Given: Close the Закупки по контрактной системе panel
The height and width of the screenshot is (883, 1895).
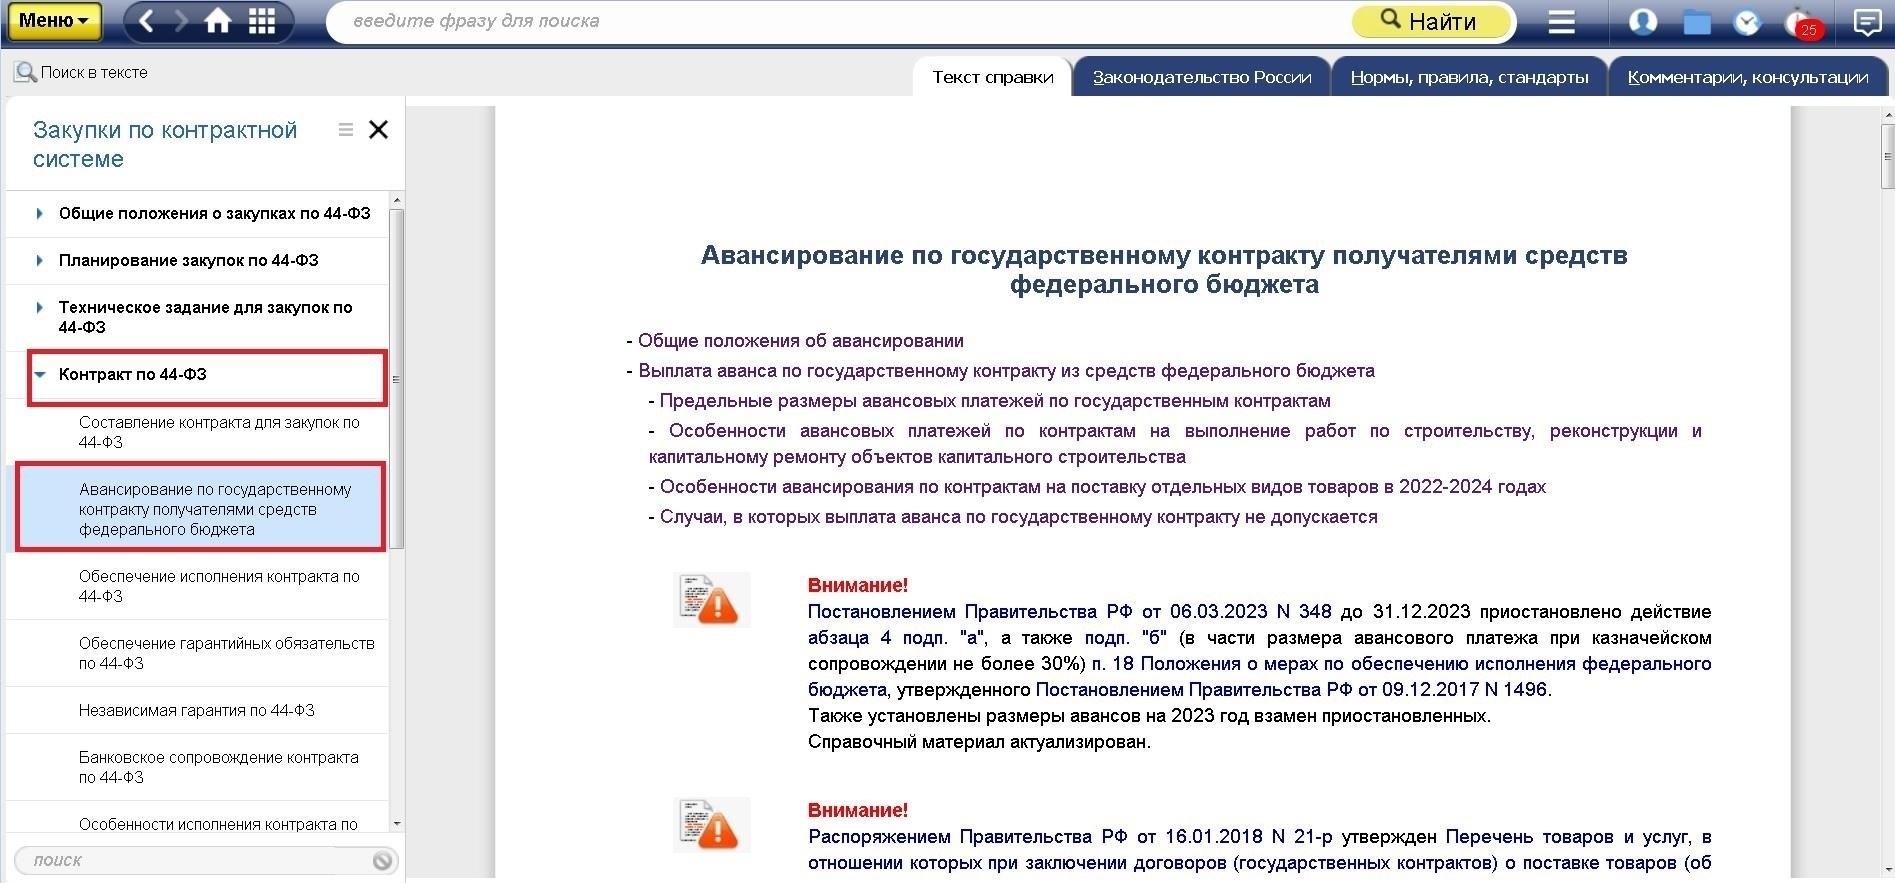Looking at the screenshot, I should tap(378, 129).
